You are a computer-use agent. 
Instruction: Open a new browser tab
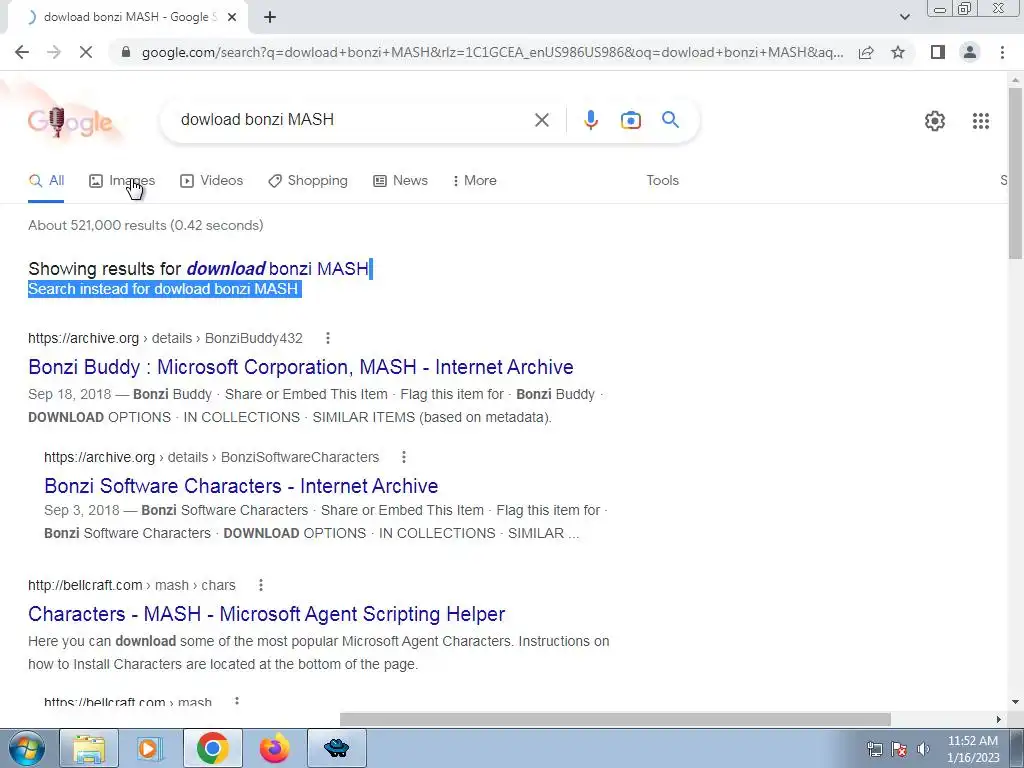tap(270, 17)
